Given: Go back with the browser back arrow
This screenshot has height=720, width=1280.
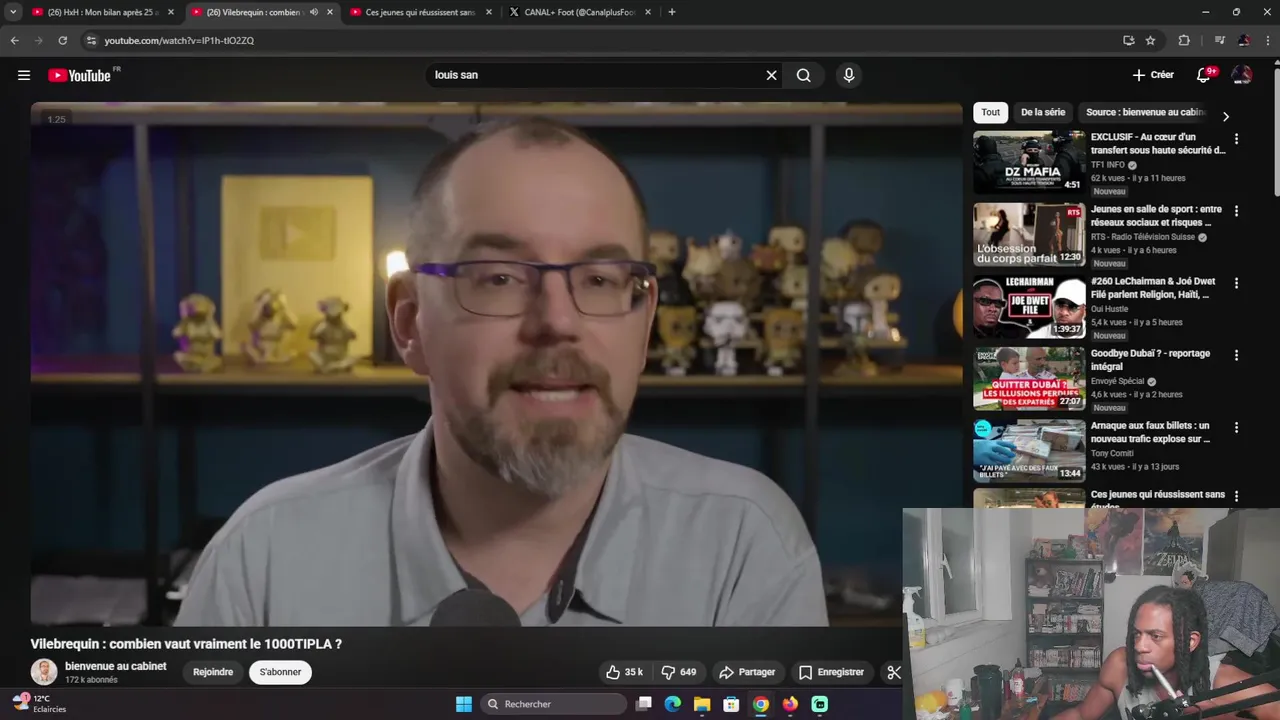Looking at the screenshot, I should (x=14, y=40).
